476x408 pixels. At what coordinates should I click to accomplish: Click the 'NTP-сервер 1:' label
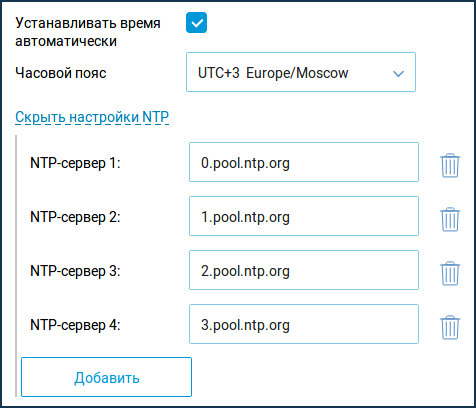(x=75, y=163)
